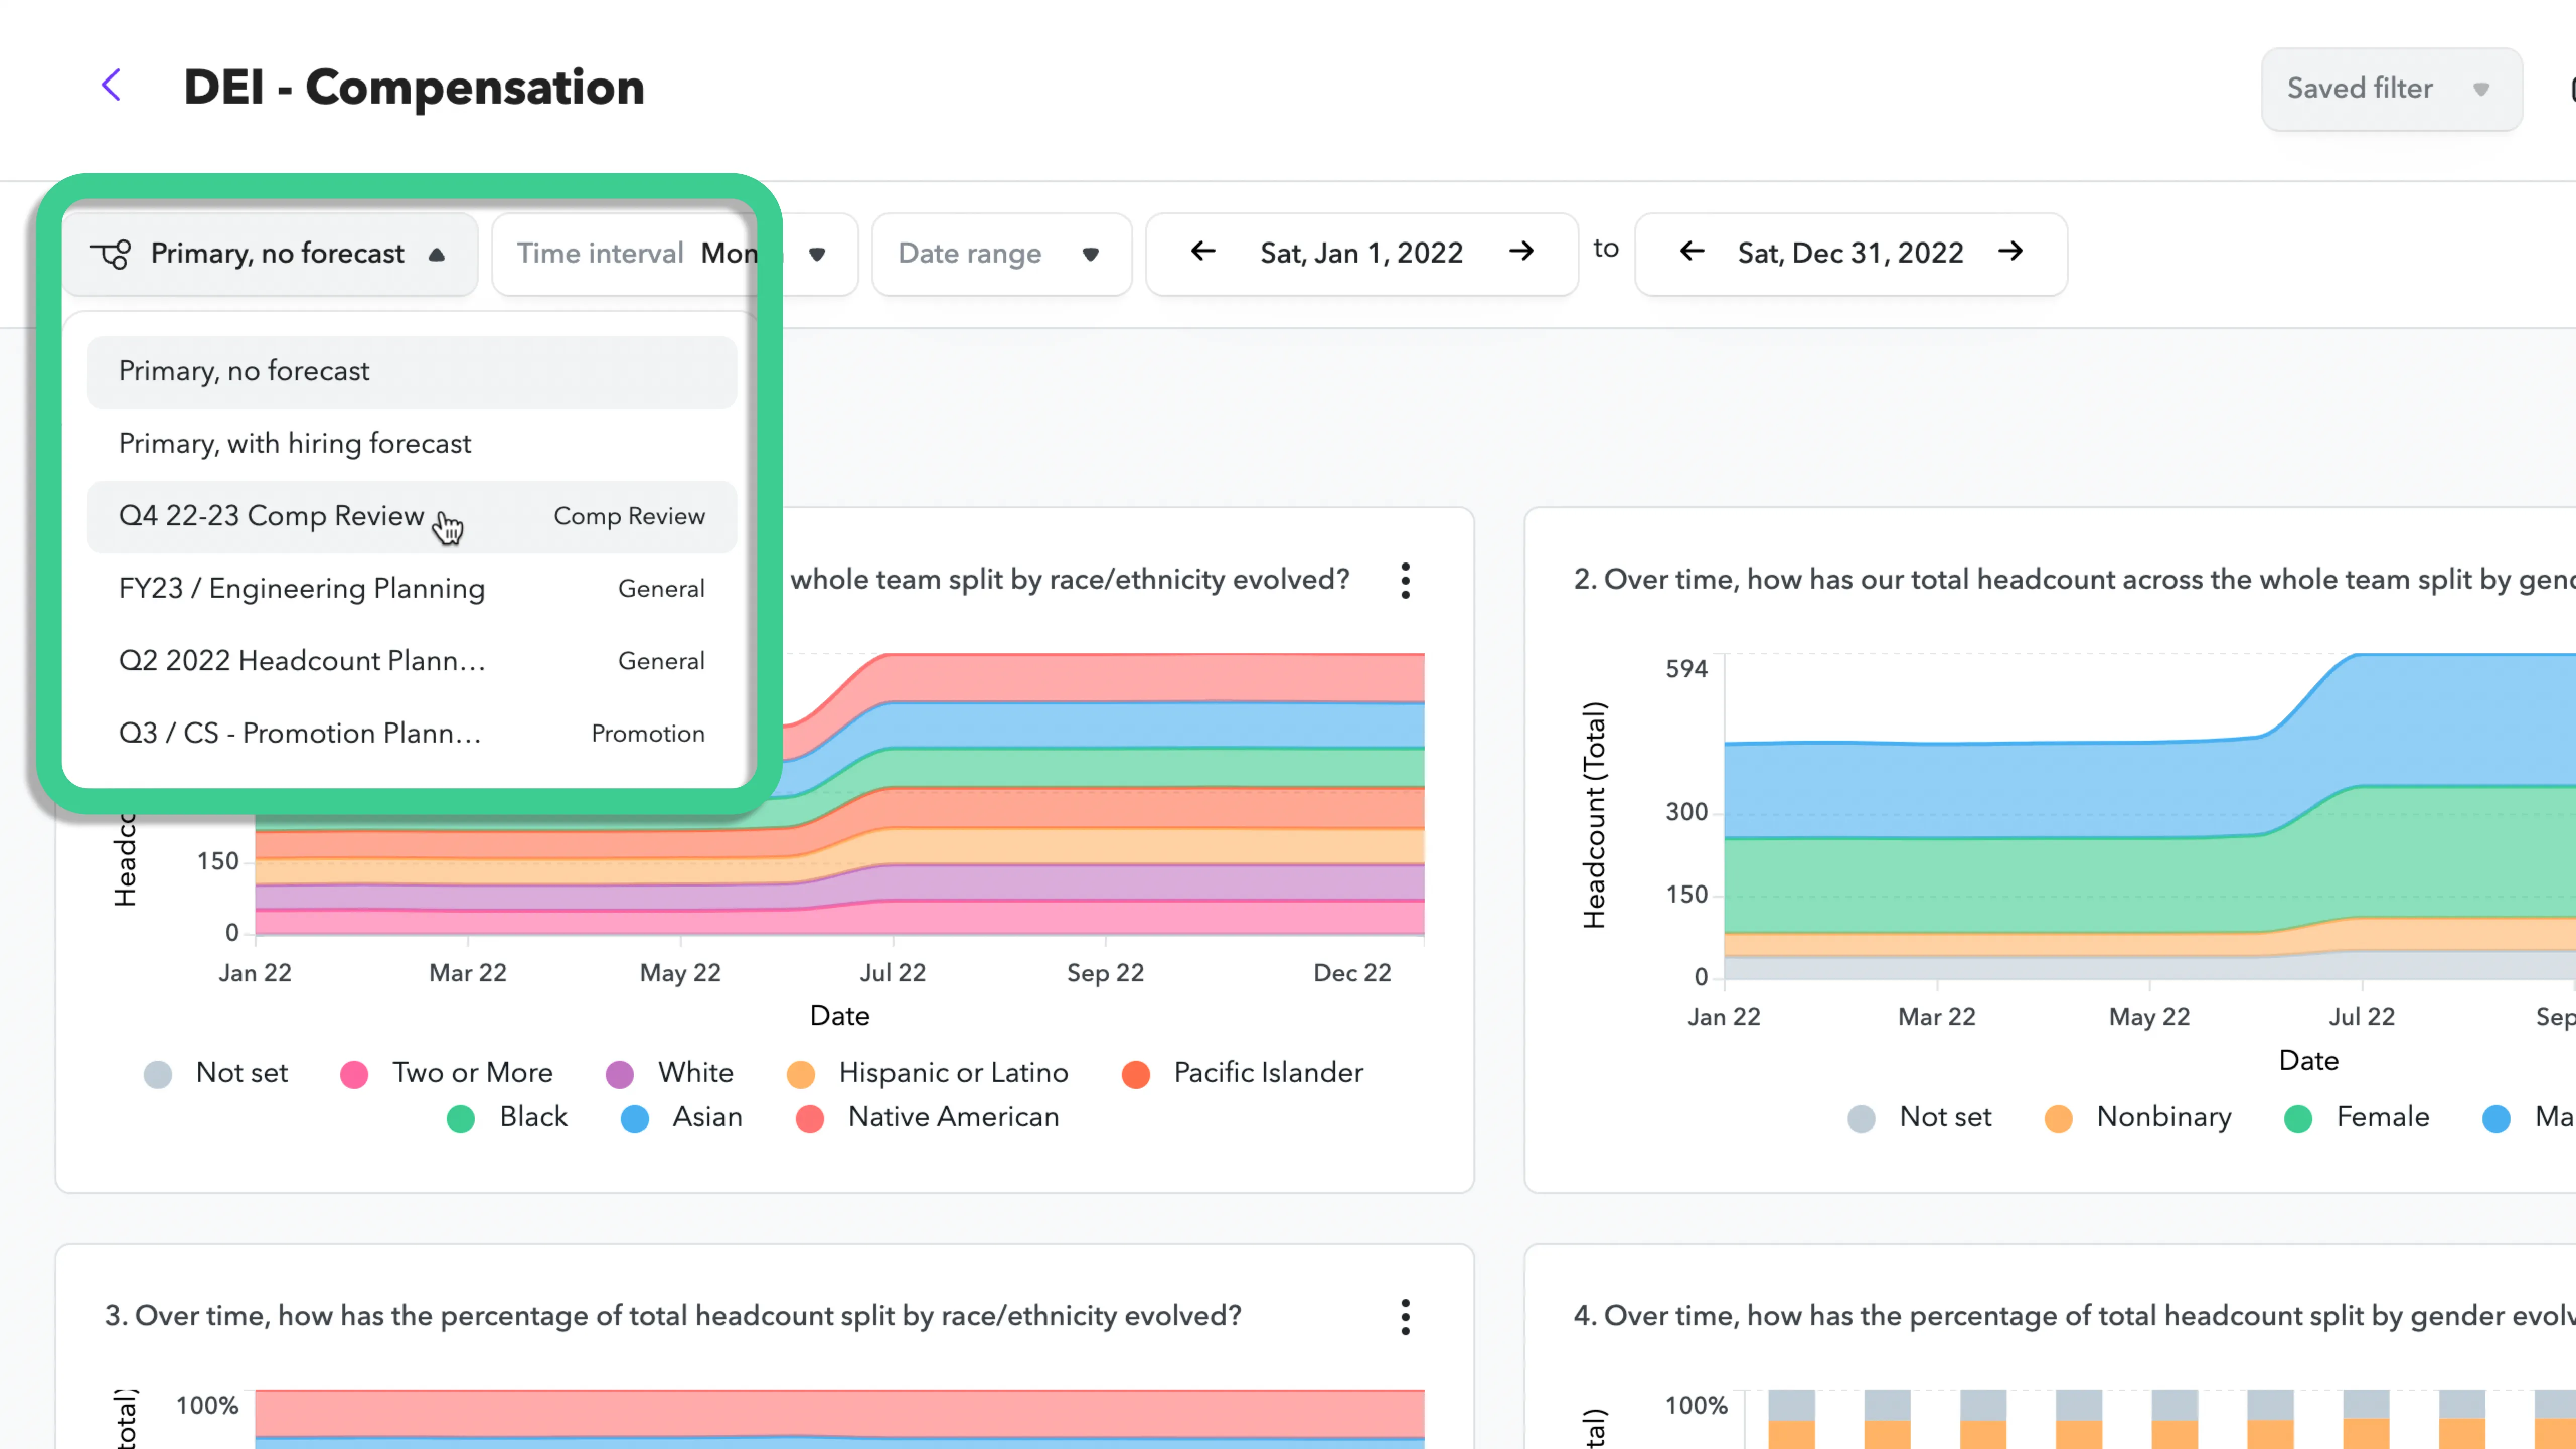
Task: Choose Q2 2022 Headcount Planning scenario
Action: (x=412, y=661)
